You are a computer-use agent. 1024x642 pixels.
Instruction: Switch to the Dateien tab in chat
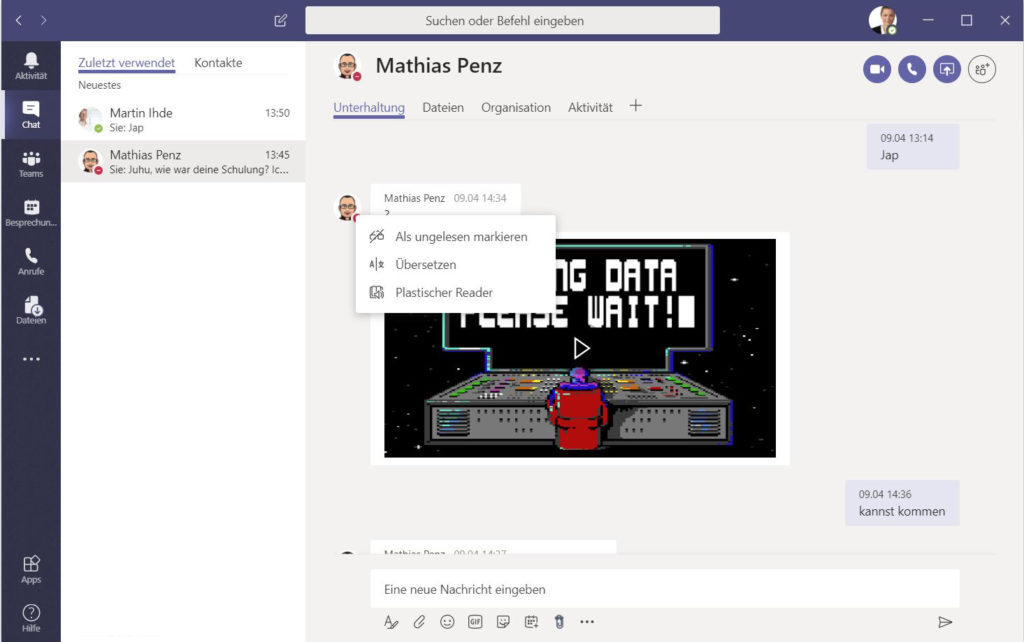coord(443,108)
